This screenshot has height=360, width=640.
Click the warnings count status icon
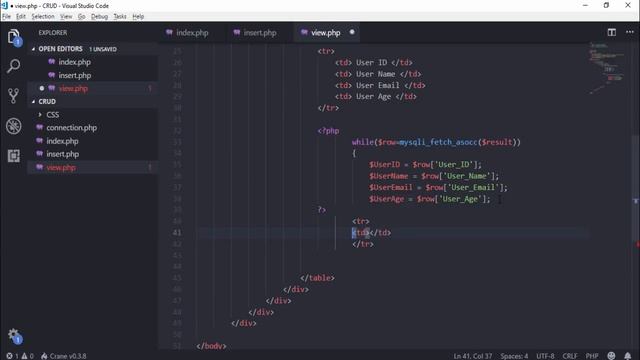[27, 356]
